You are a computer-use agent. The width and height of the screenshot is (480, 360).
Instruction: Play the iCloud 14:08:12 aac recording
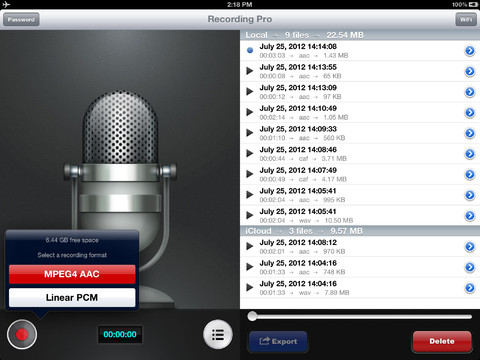point(250,246)
